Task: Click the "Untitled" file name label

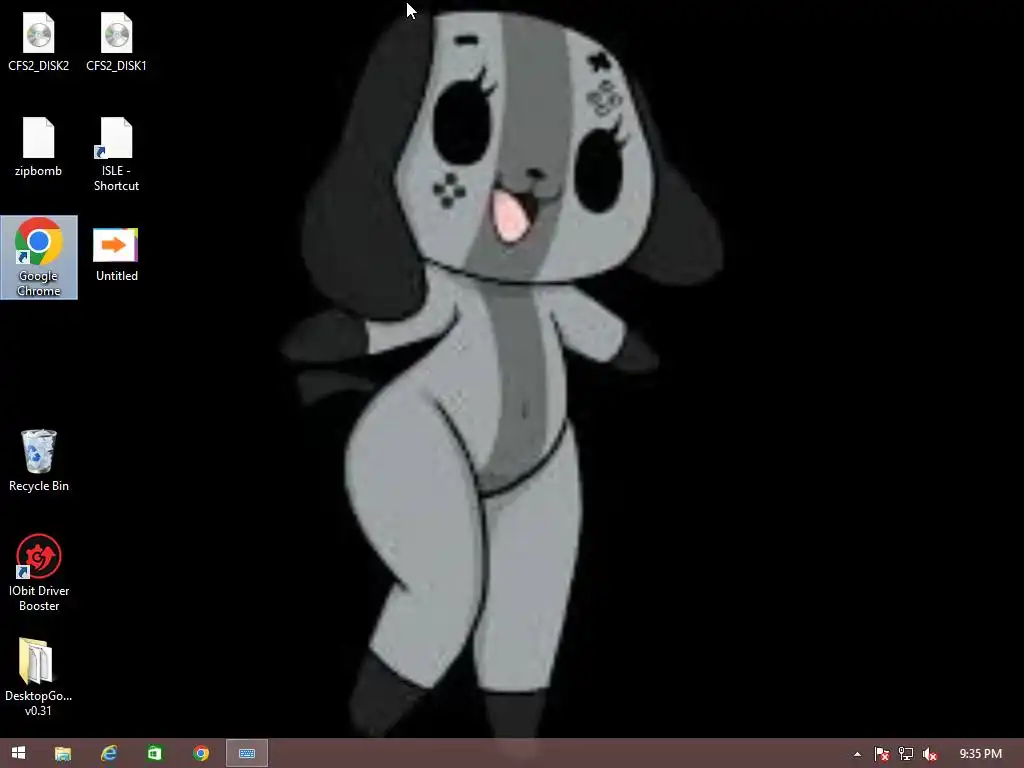Action: (116, 276)
